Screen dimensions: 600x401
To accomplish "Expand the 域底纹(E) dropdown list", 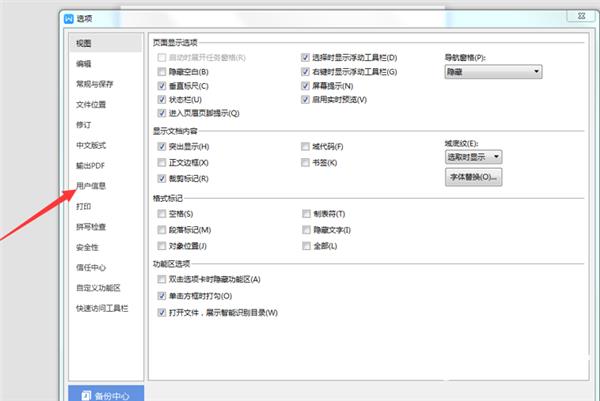I will pyautogui.click(x=473, y=157).
